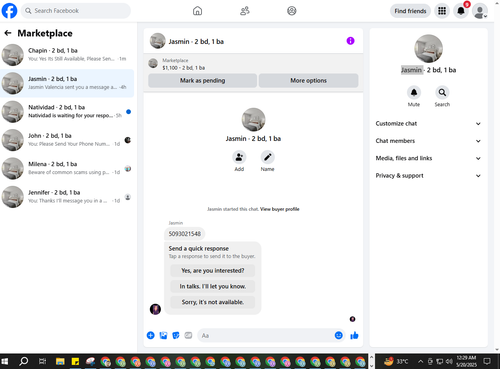Screen dimensions: 500x369
Task: Open Windows taskbar search
Action: [x=24, y=361]
